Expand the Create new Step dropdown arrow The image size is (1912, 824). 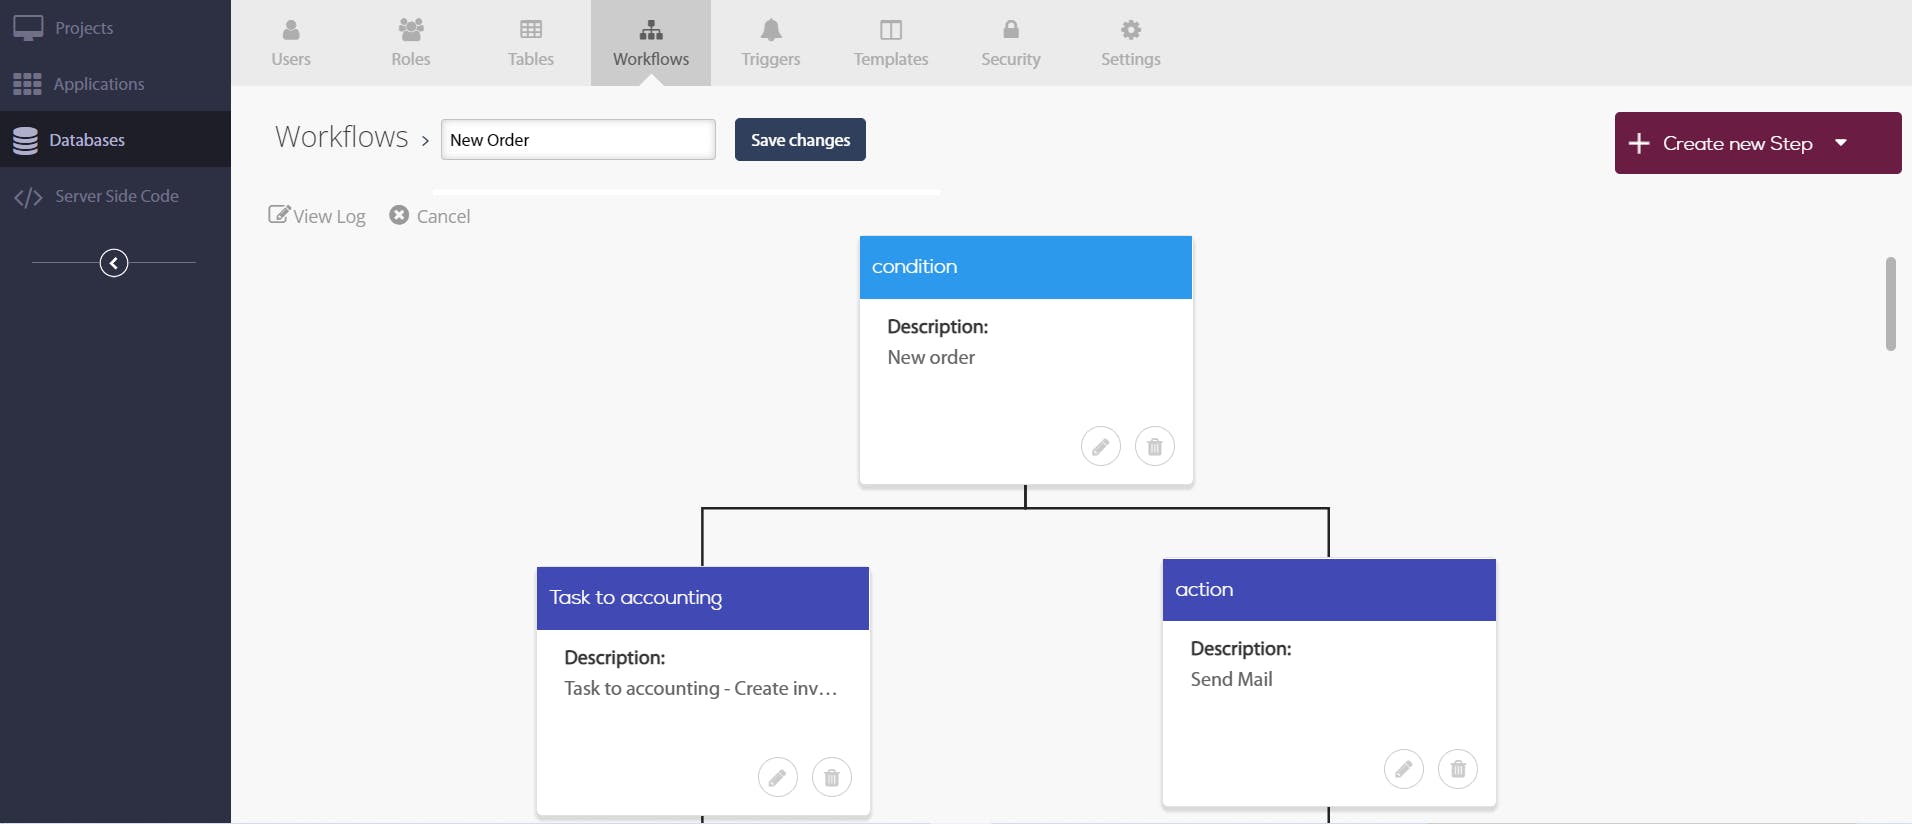tap(1841, 143)
